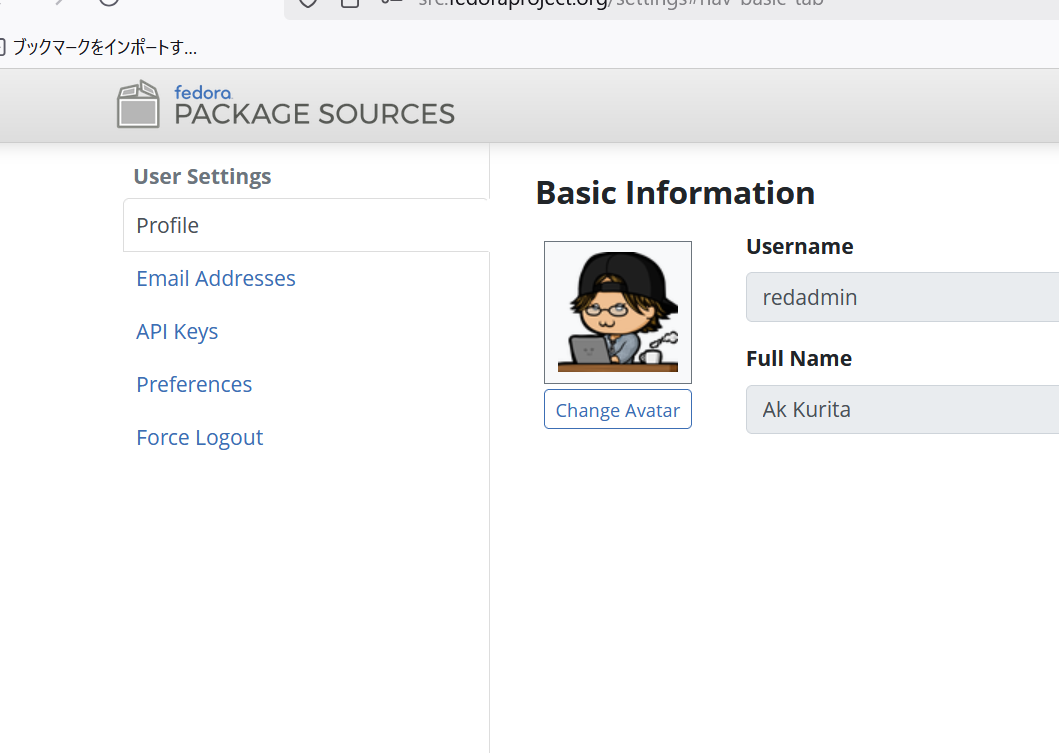Click the browser address bar URL
Screen dimensions: 1059x753
click(x=620, y=3)
